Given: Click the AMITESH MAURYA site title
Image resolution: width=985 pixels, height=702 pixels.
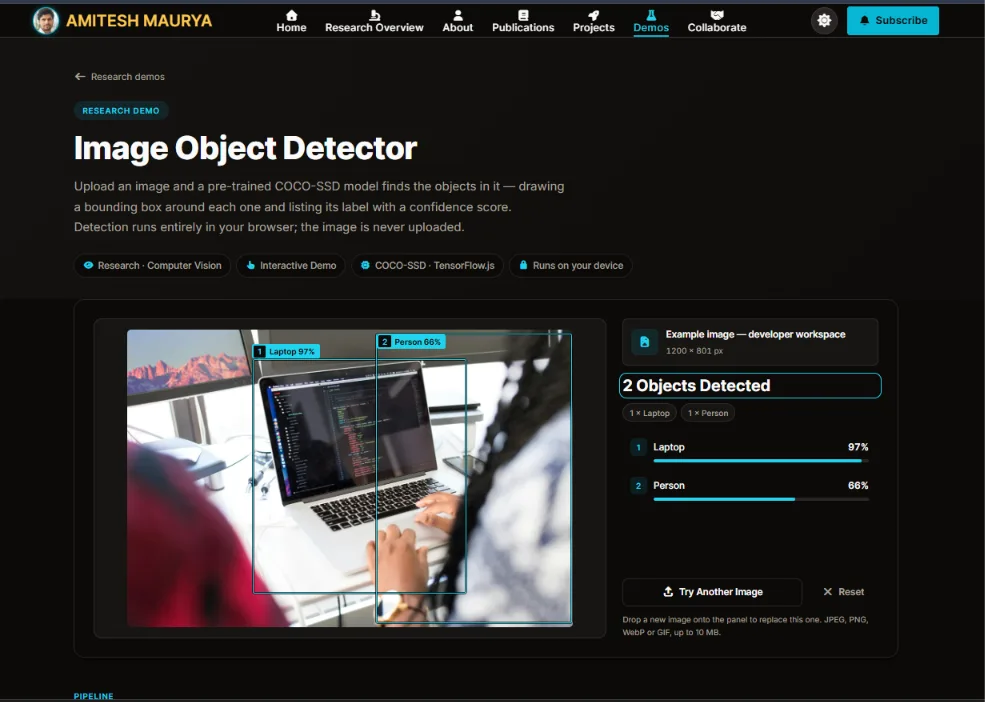Looking at the screenshot, I should pyautogui.click(x=139, y=21).
